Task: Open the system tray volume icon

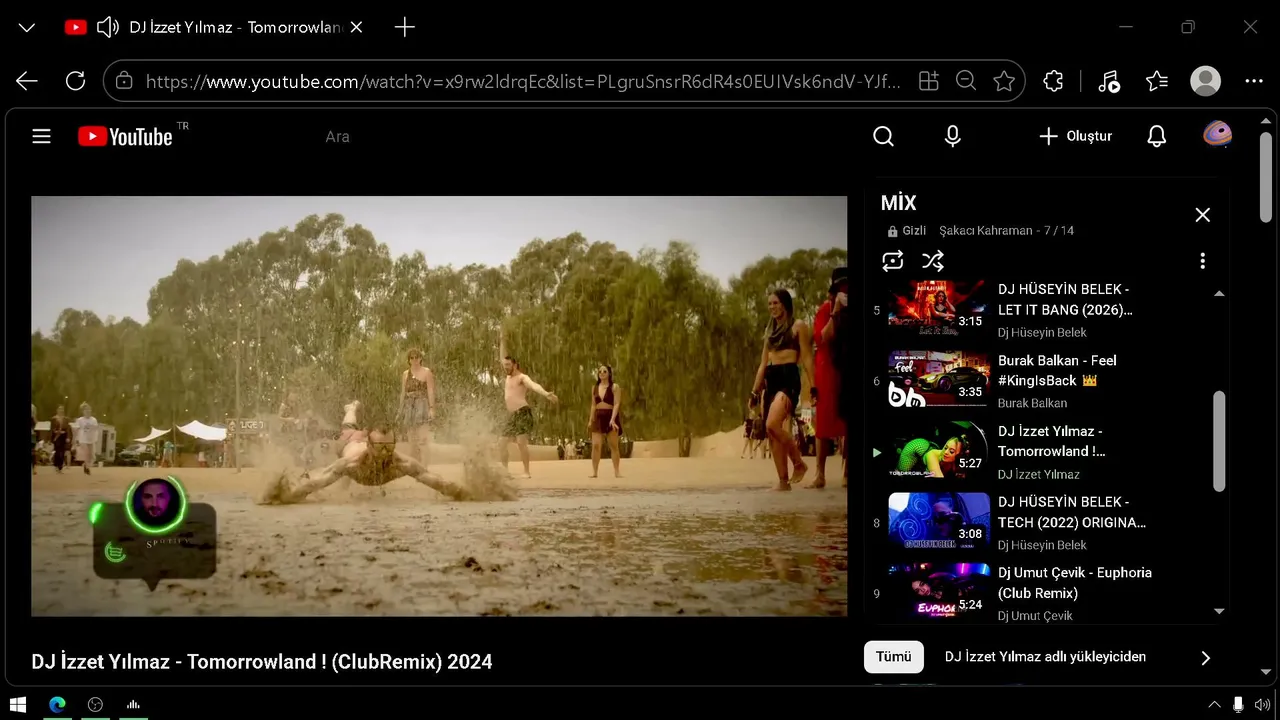Action: [1262, 704]
